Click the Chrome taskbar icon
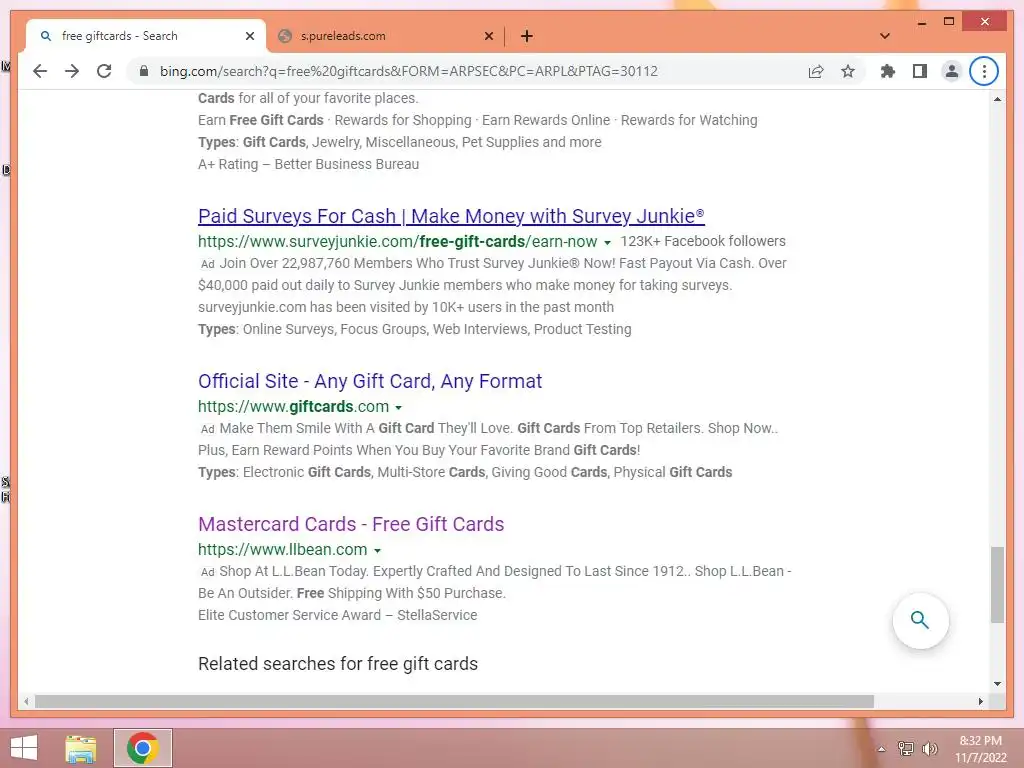Image resolution: width=1024 pixels, height=768 pixels. point(143,748)
